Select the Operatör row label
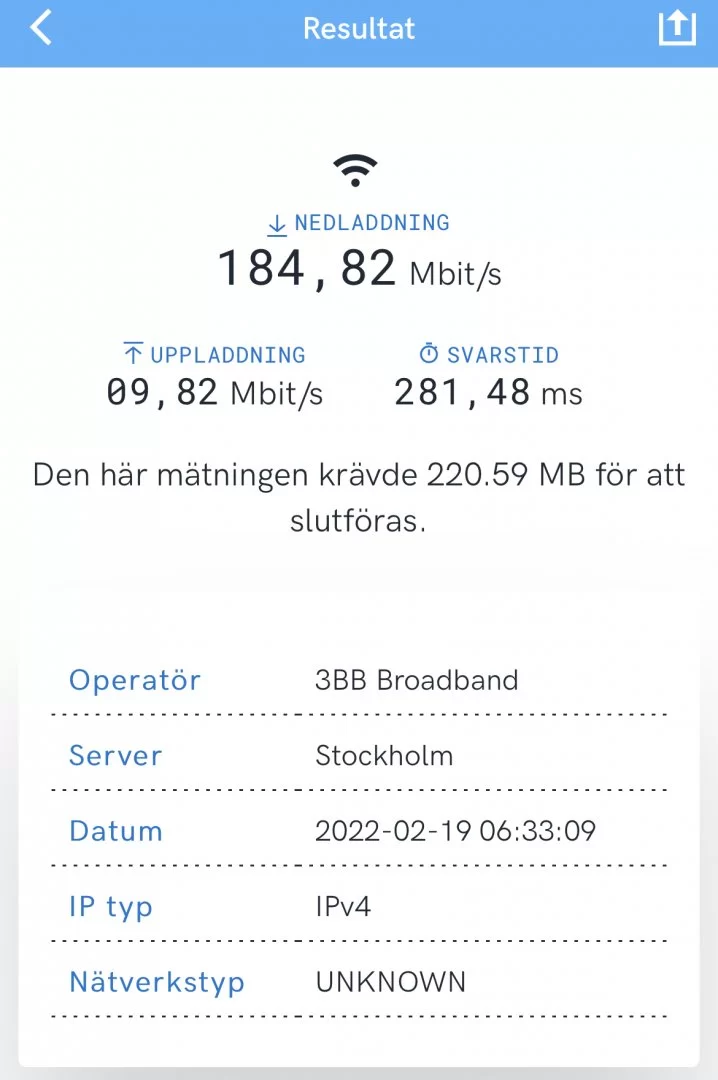Screen dimensions: 718x1080 click(135, 681)
